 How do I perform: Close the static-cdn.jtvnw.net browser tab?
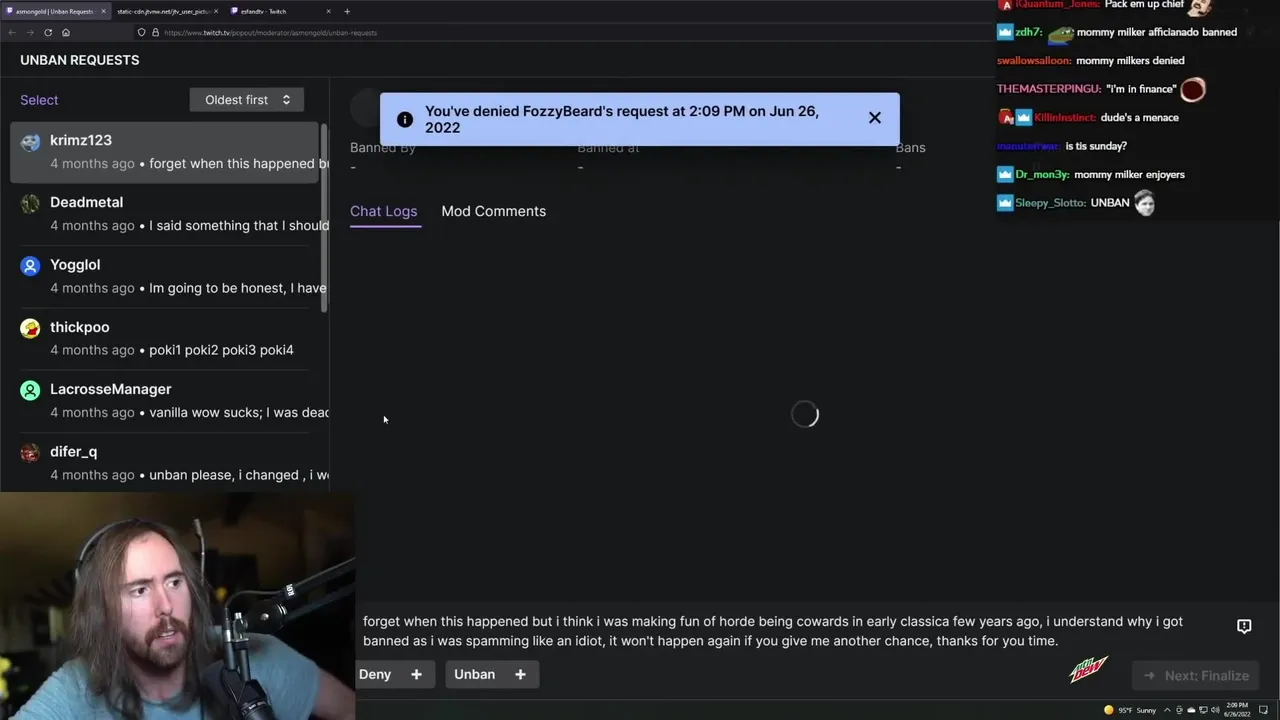216,11
